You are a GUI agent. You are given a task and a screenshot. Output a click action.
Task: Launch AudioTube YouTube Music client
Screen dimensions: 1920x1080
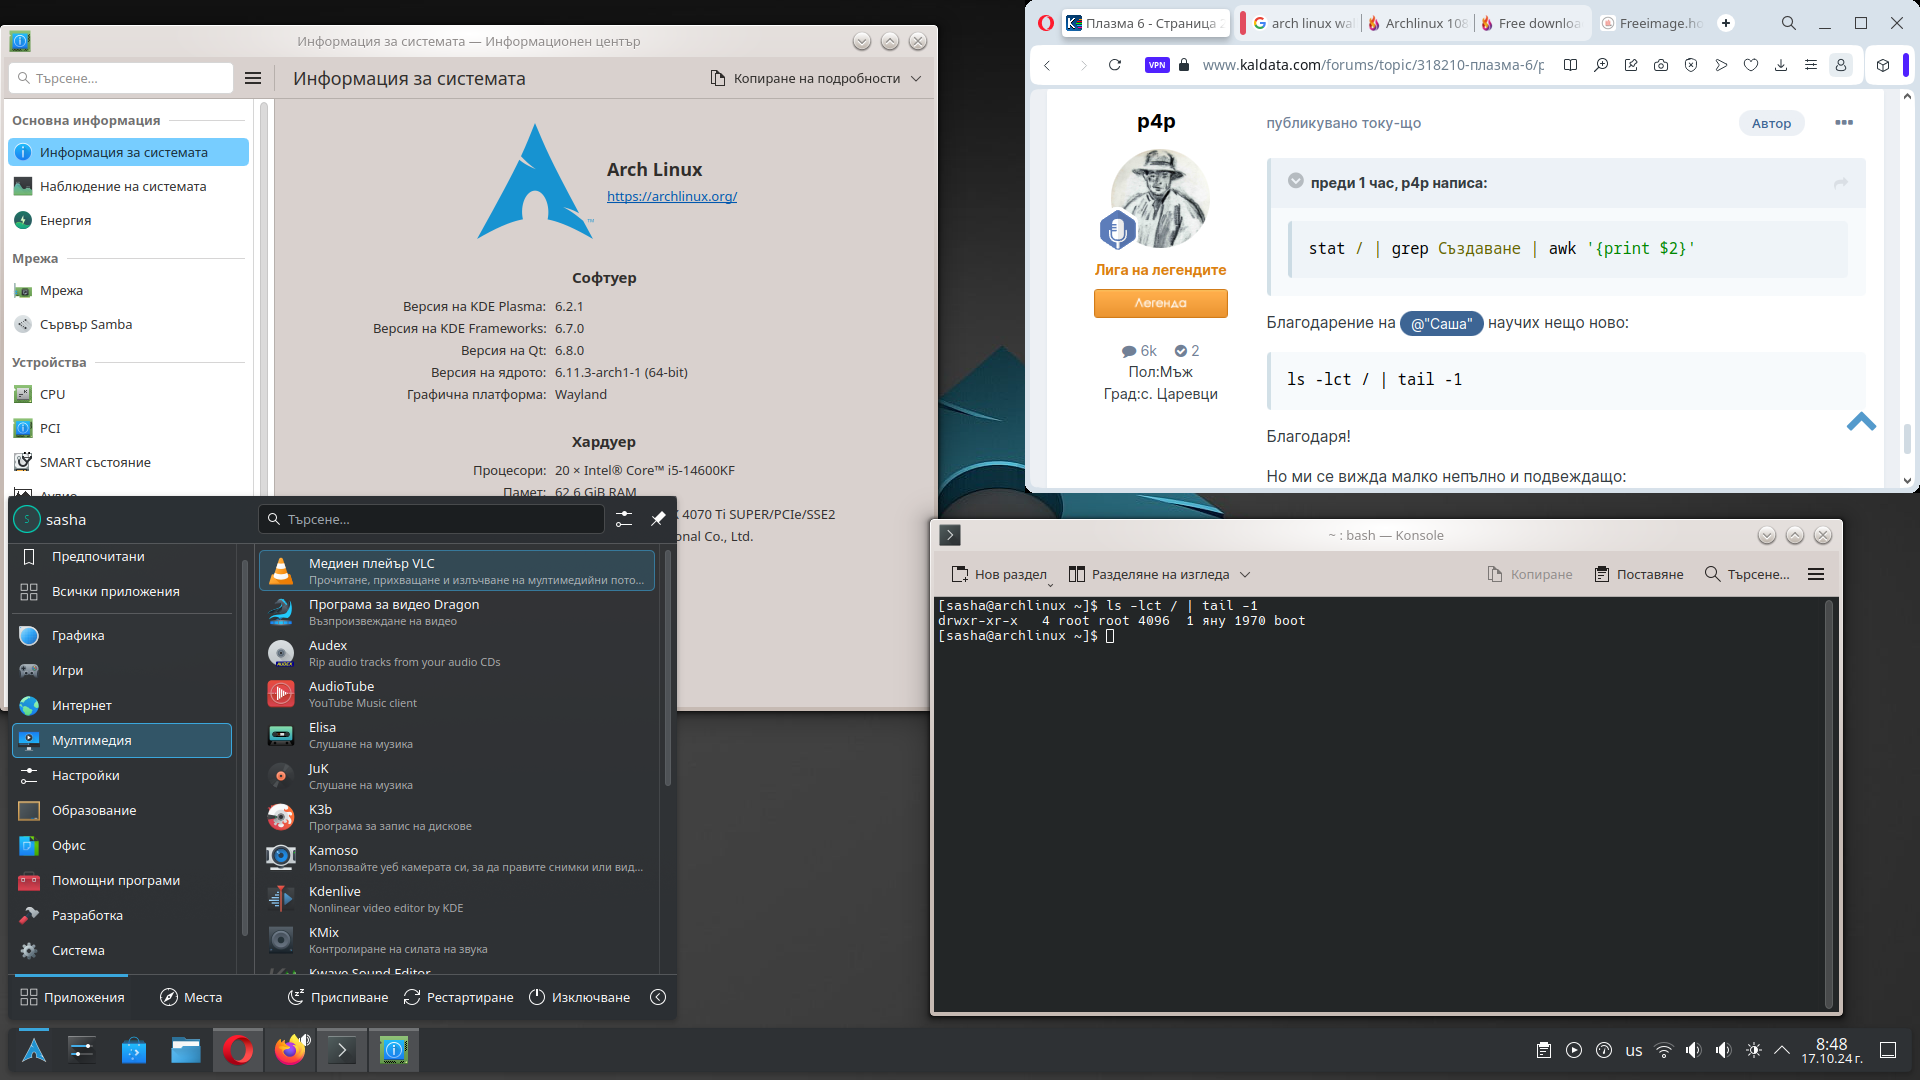[x=457, y=694]
